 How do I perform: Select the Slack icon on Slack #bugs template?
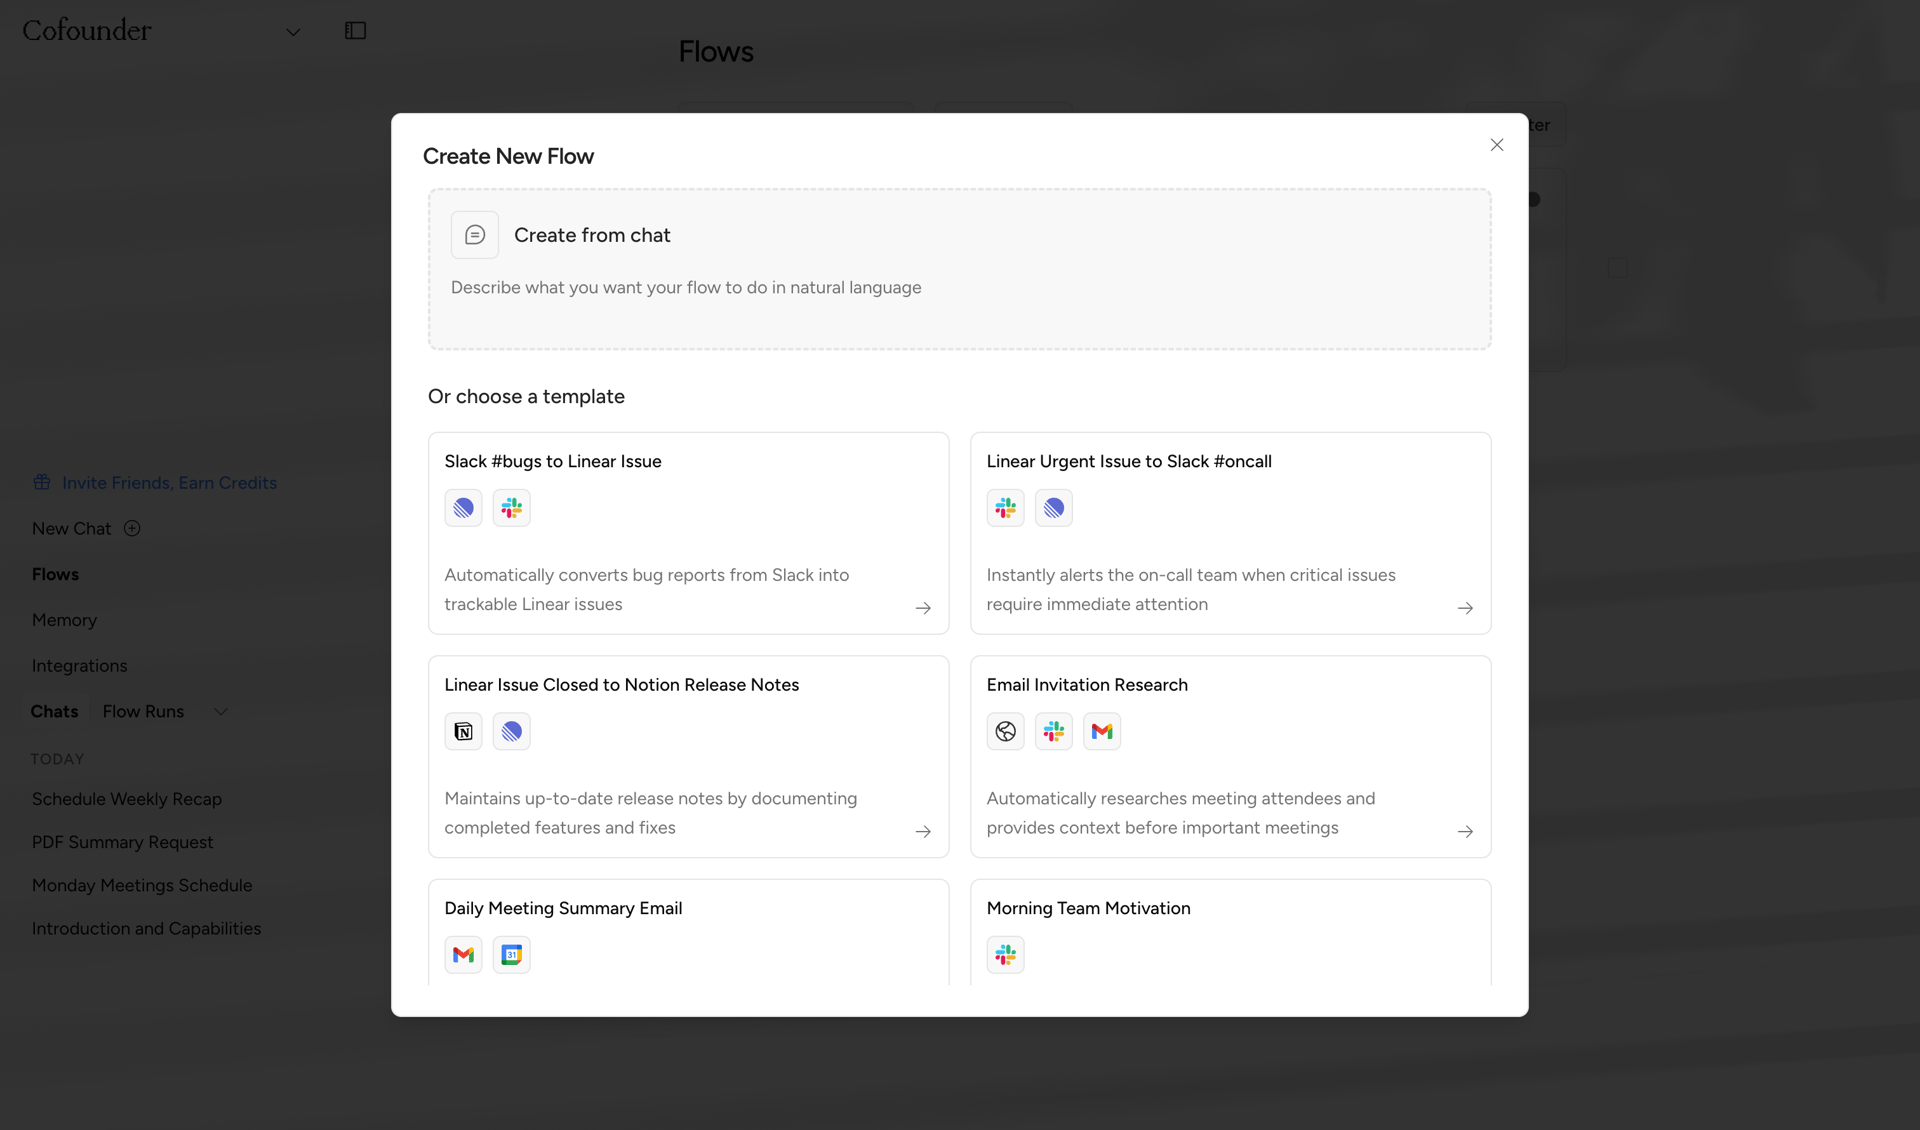coord(511,507)
